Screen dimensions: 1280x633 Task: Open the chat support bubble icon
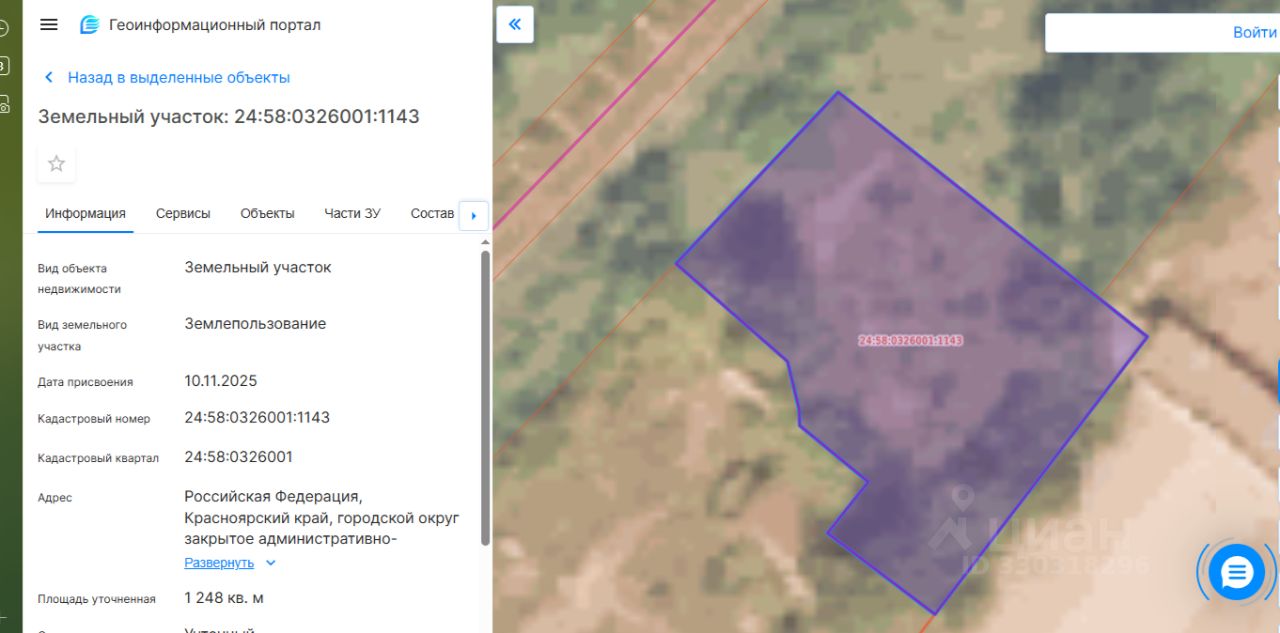click(1237, 573)
